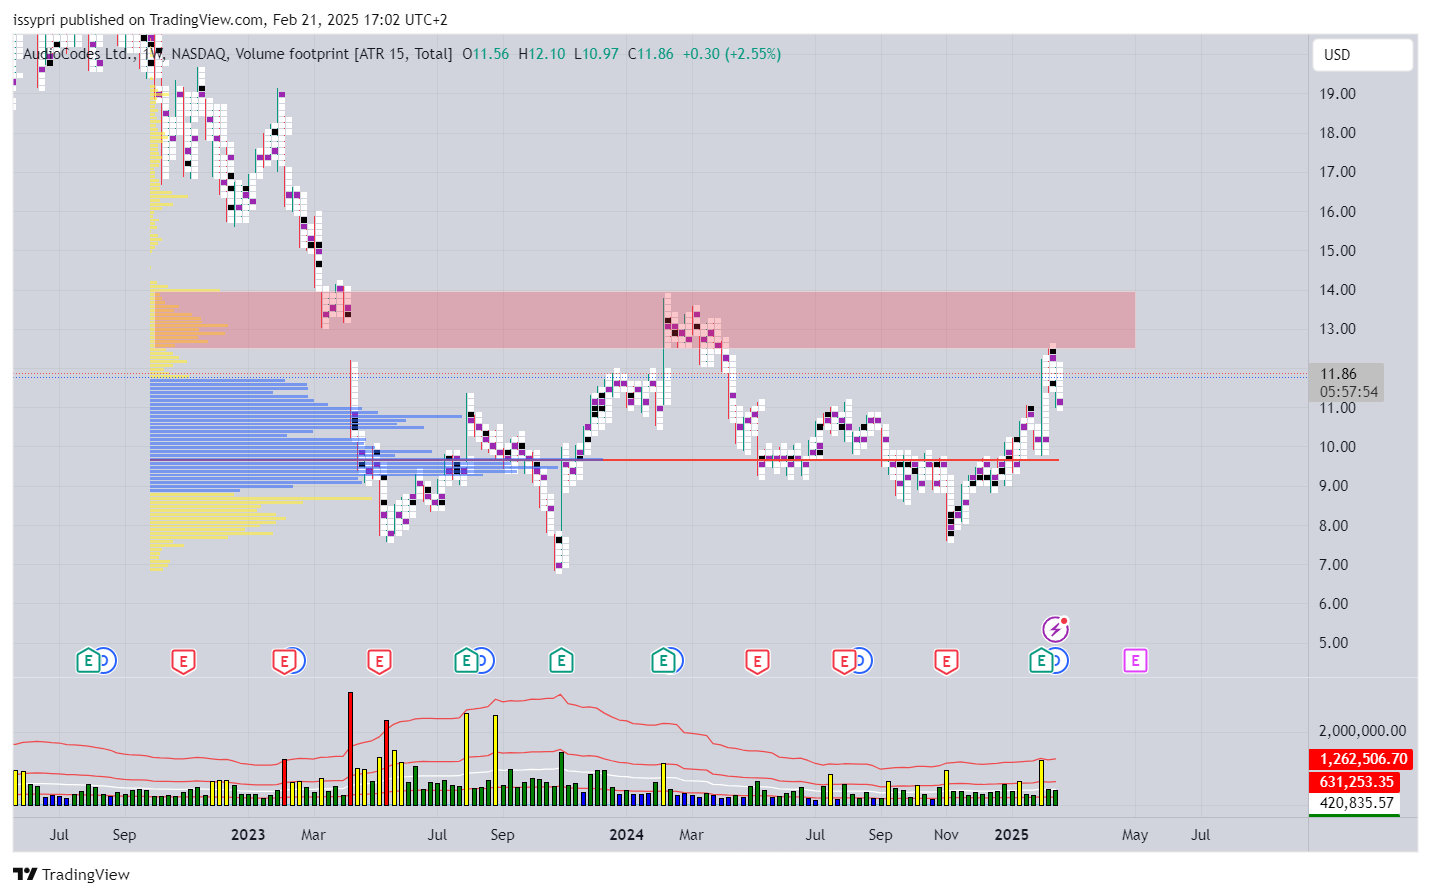Click the bar countdown timer 05:57:54
The height and width of the screenshot is (896, 1431).
pyautogui.click(x=1348, y=392)
